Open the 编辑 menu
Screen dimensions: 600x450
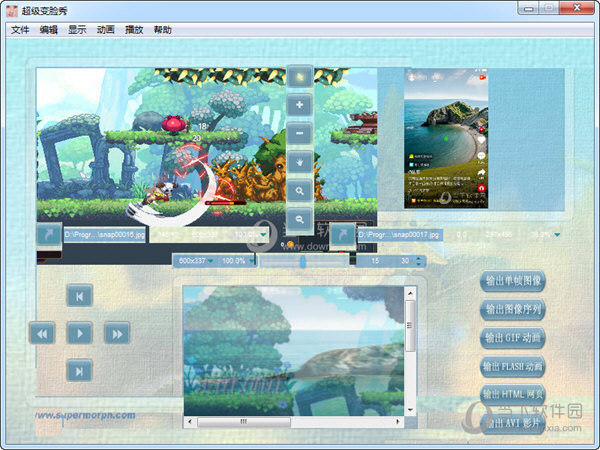click(x=49, y=30)
